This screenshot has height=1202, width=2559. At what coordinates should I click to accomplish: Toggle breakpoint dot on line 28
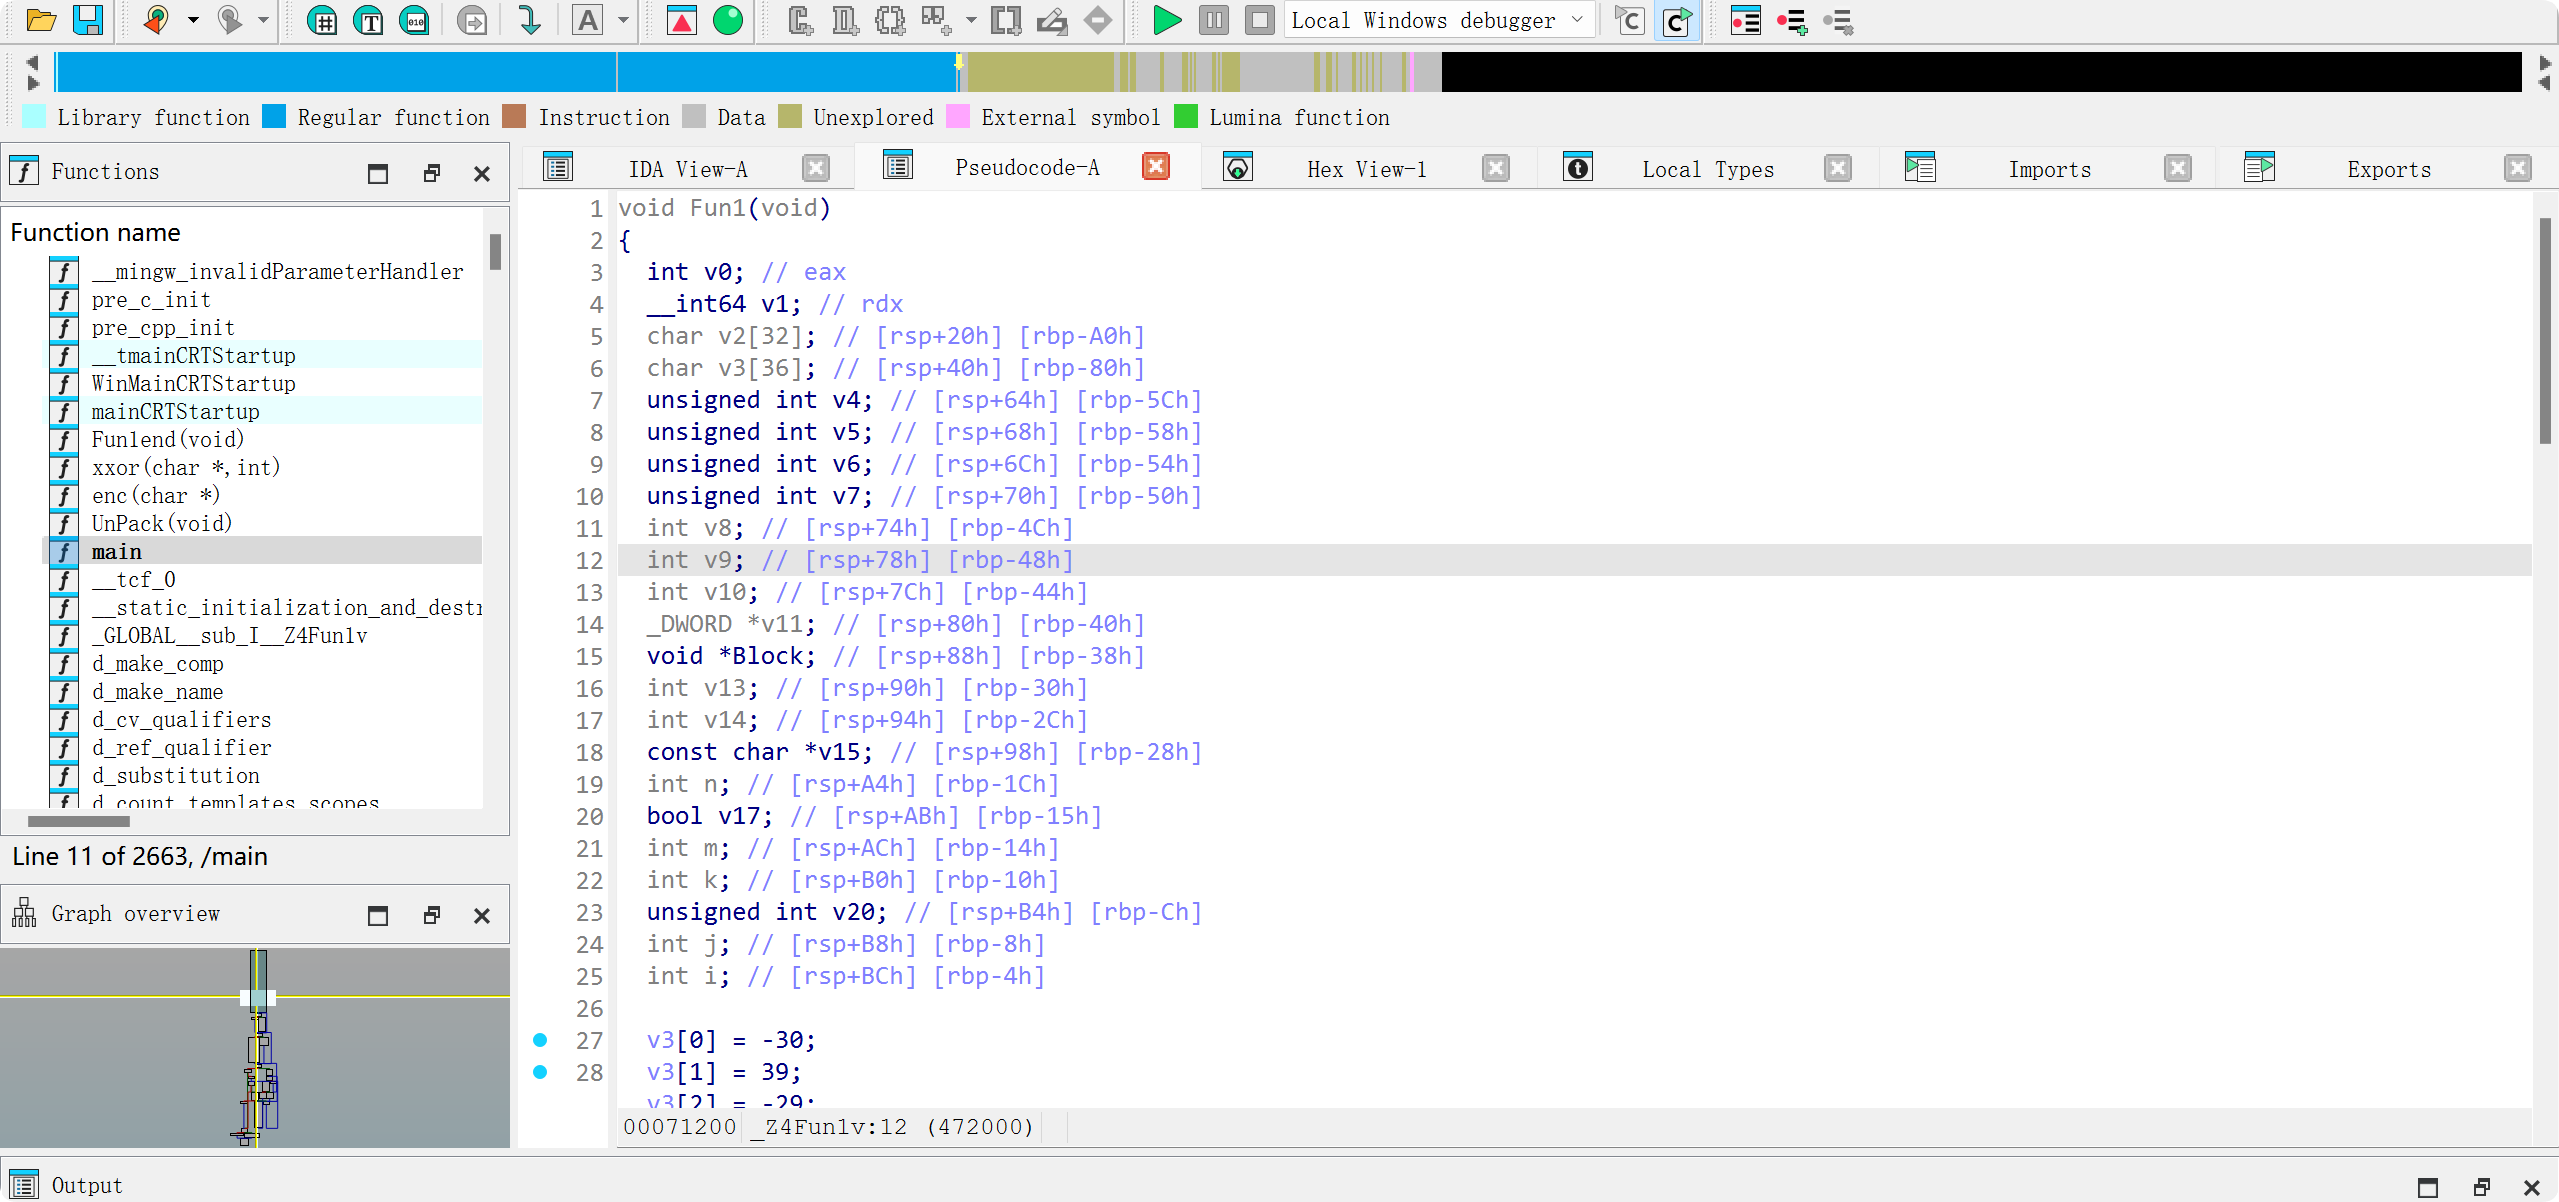(x=540, y=1072)
